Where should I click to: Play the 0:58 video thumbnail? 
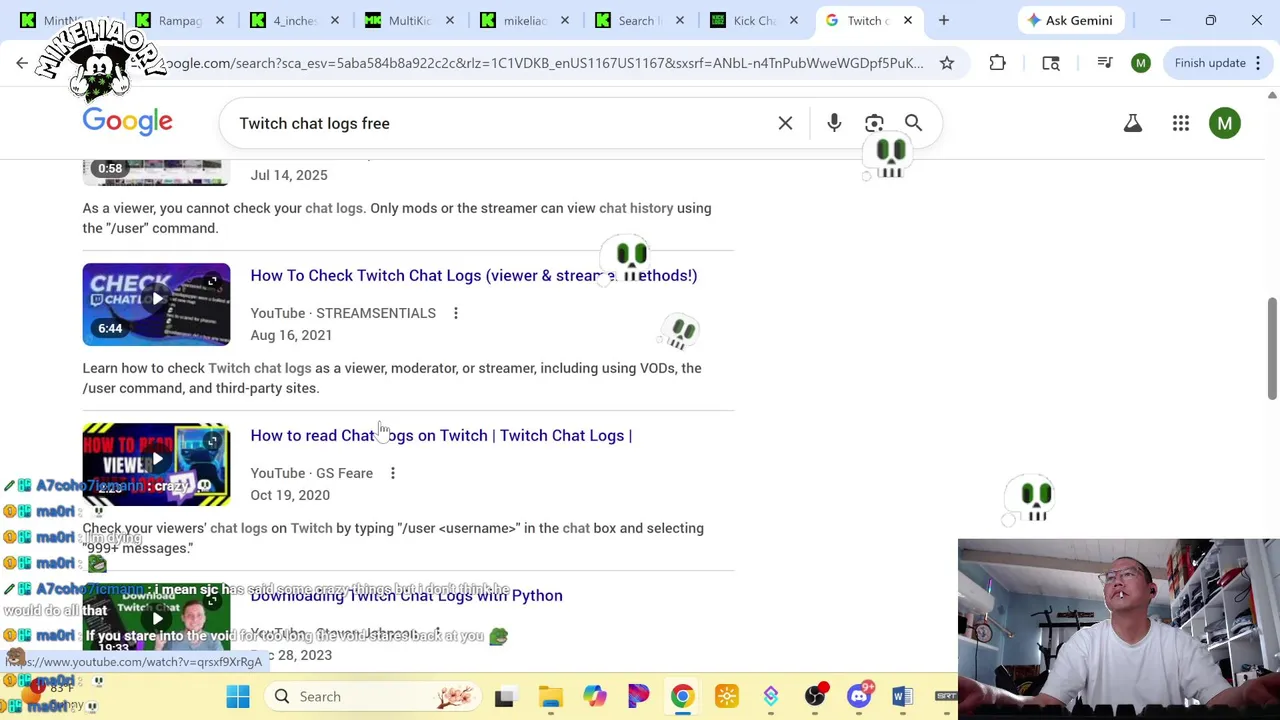(x=156, y=171)
